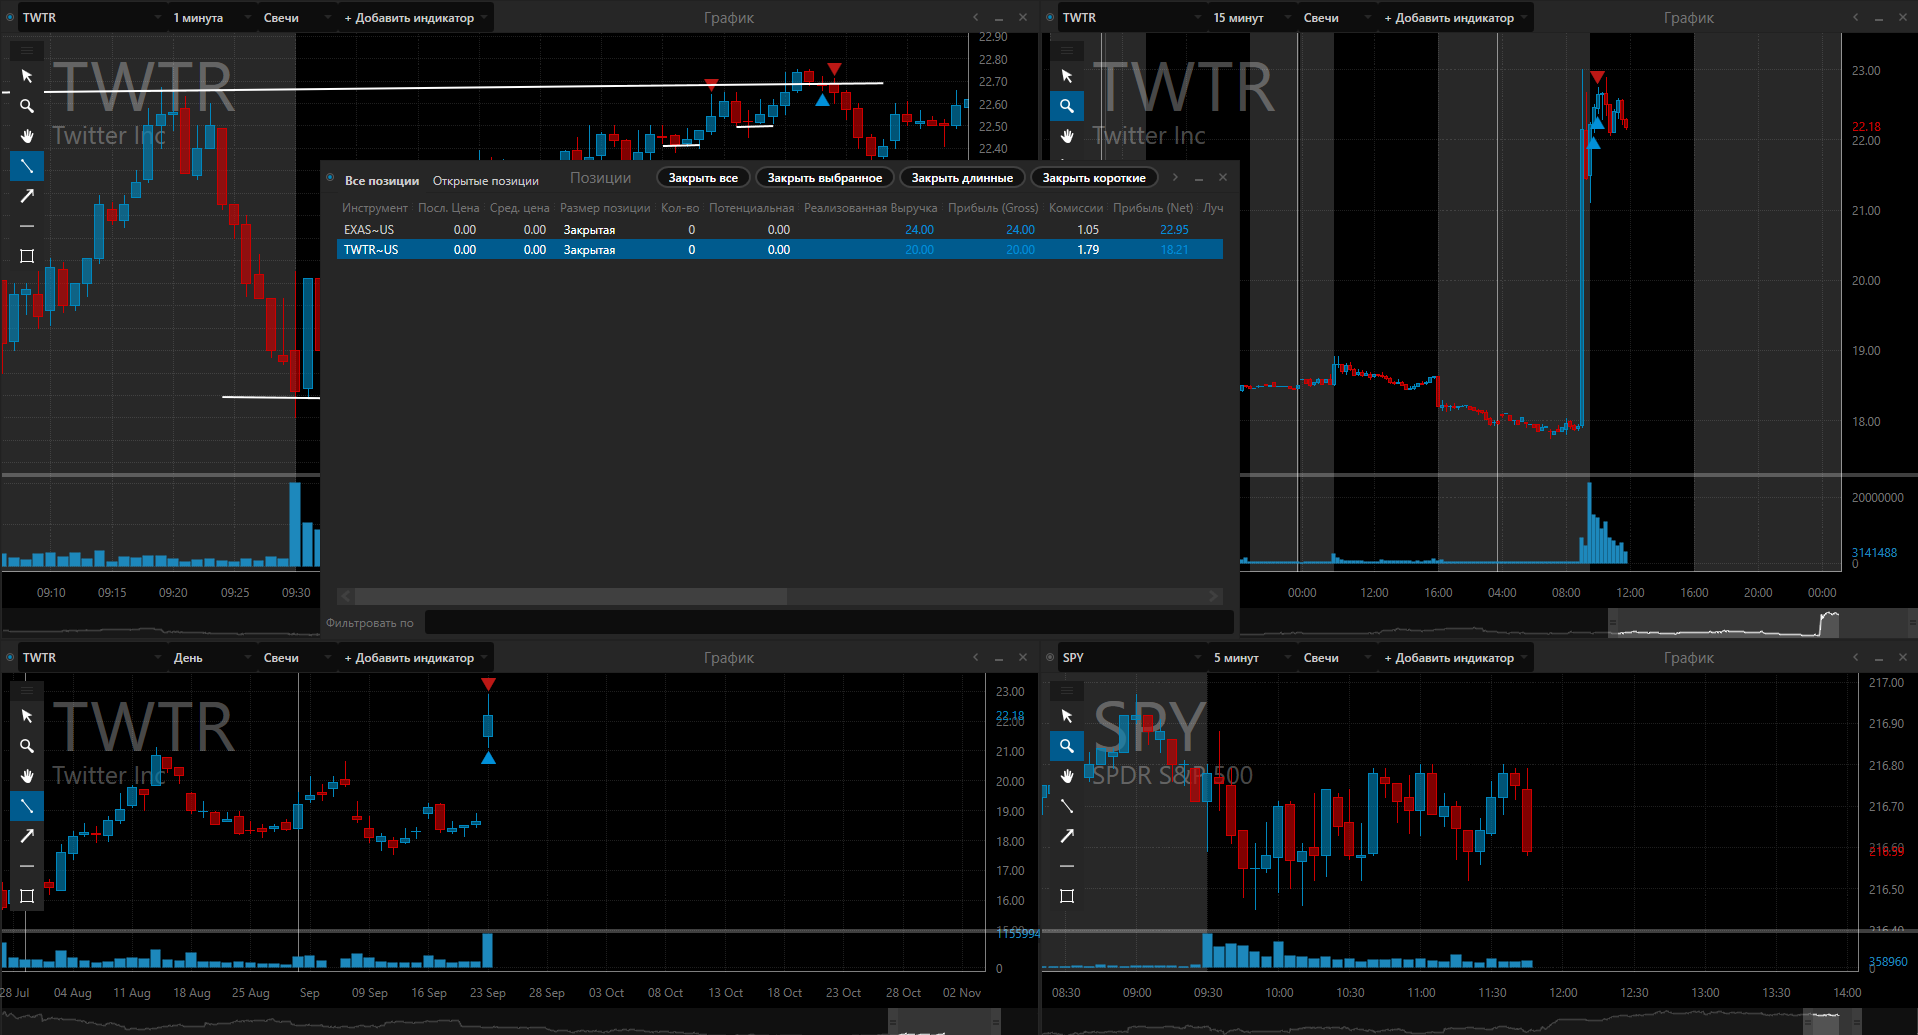This screenshot has height=1035, width=1918.
Task: Expand symbol dropdown arrow in SPY chart
Action: 1198,658
